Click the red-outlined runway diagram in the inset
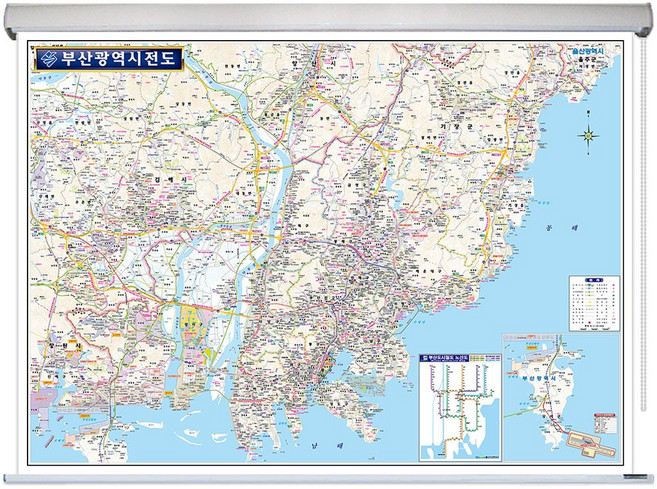 591,445
